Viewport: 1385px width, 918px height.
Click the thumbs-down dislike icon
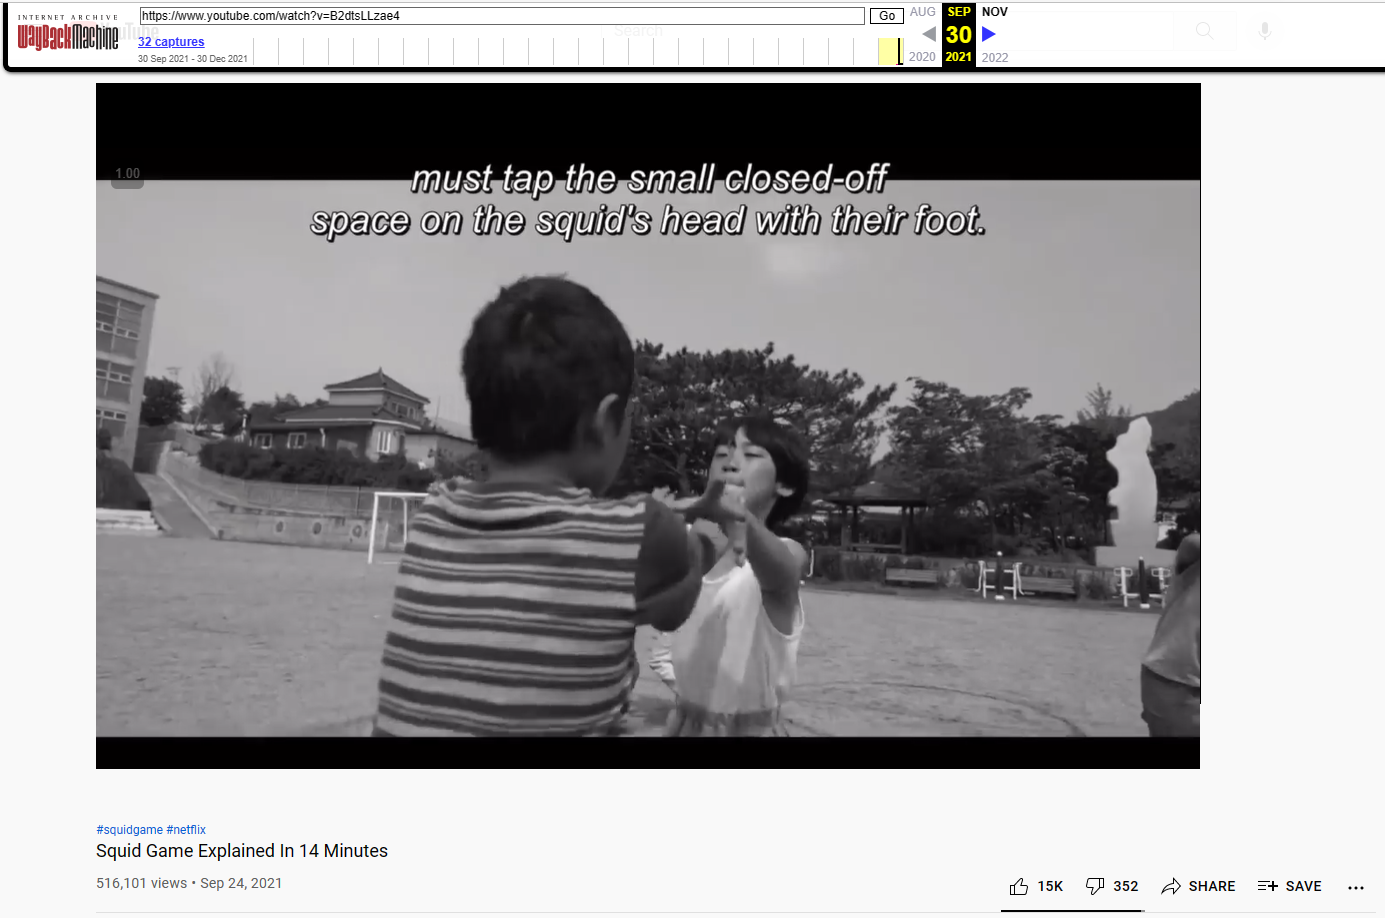1095,886
